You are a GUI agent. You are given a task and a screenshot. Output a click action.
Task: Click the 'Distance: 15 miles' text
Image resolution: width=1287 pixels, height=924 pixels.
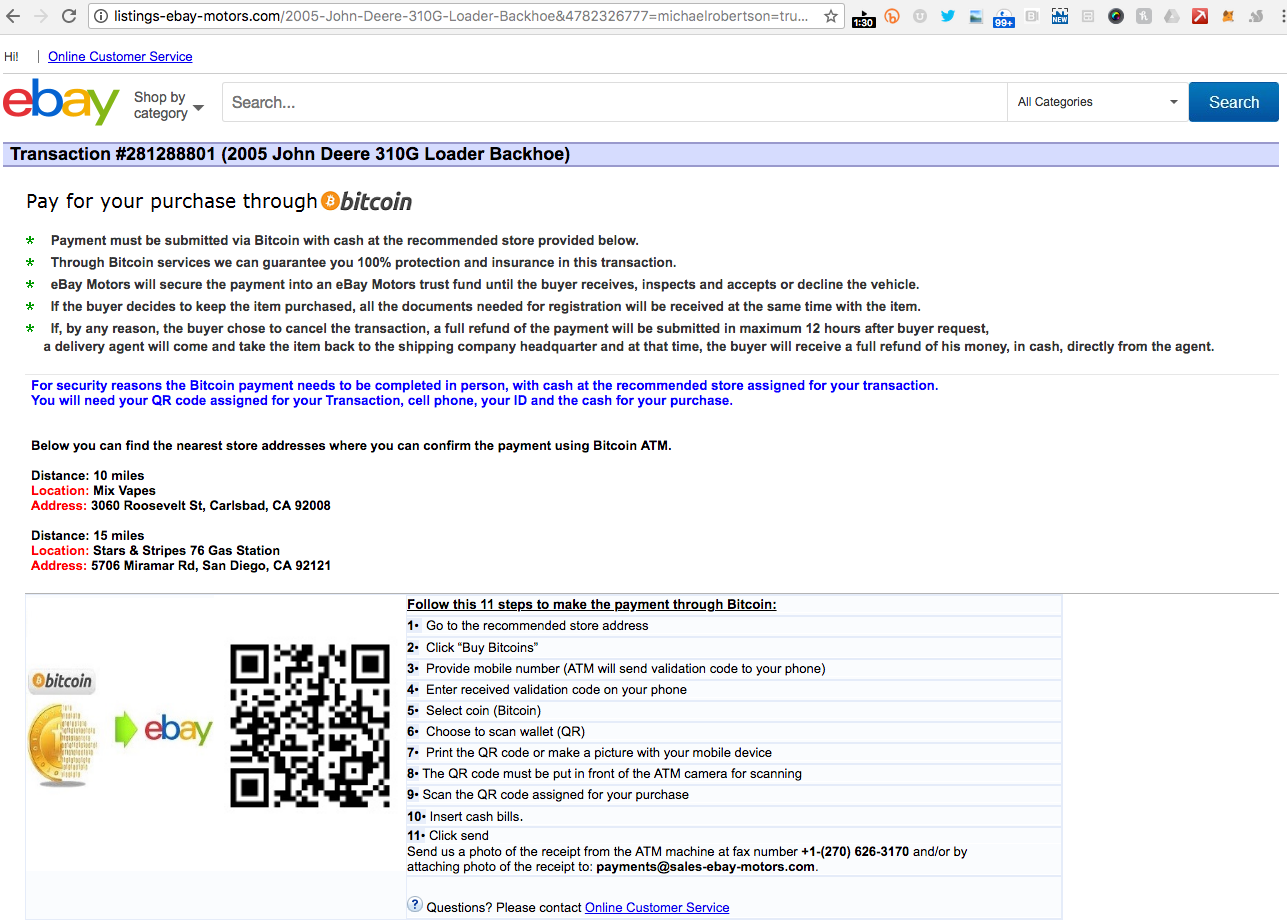(x=88, y=536)
